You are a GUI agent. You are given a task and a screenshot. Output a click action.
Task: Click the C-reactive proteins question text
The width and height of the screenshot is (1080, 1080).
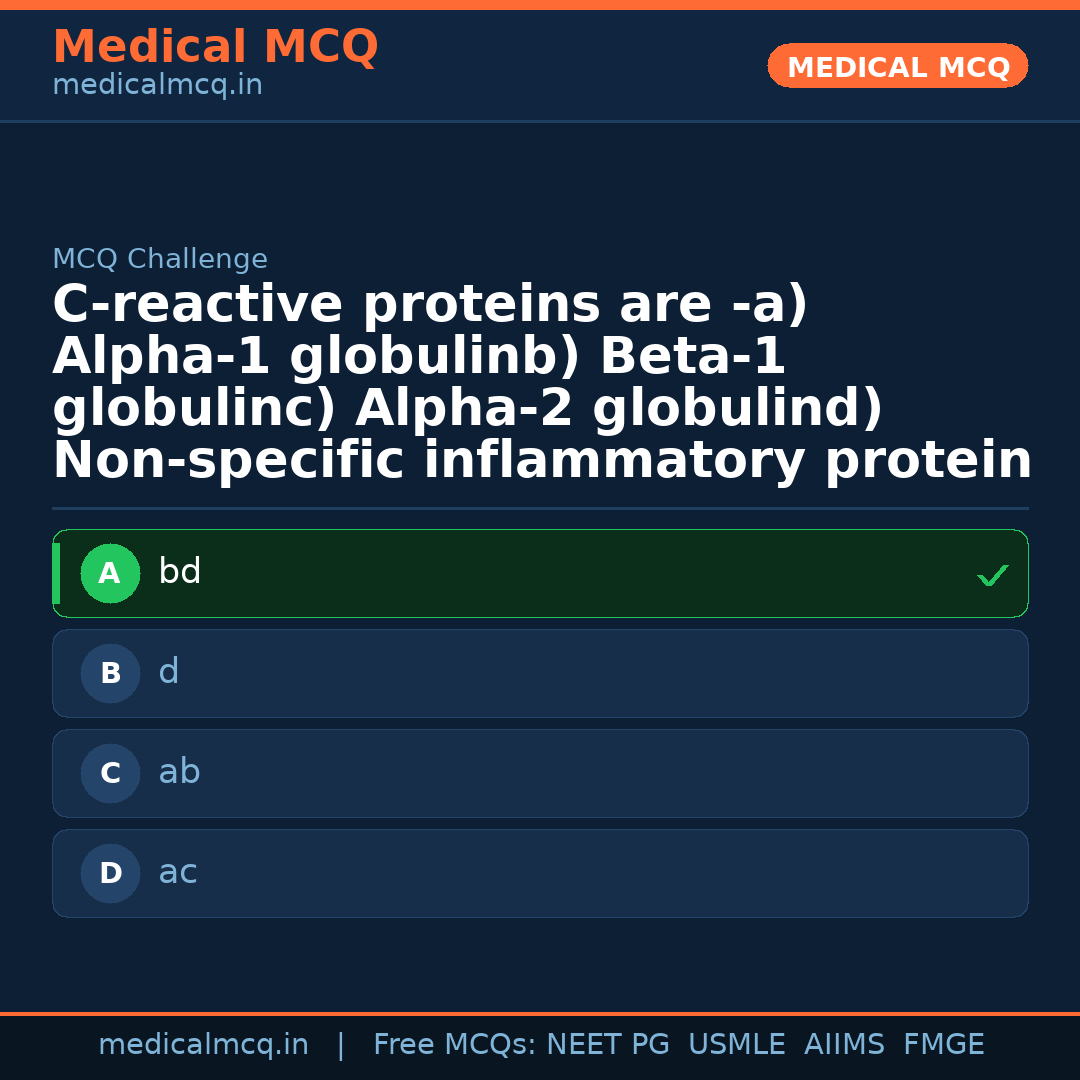coord(540,383)
